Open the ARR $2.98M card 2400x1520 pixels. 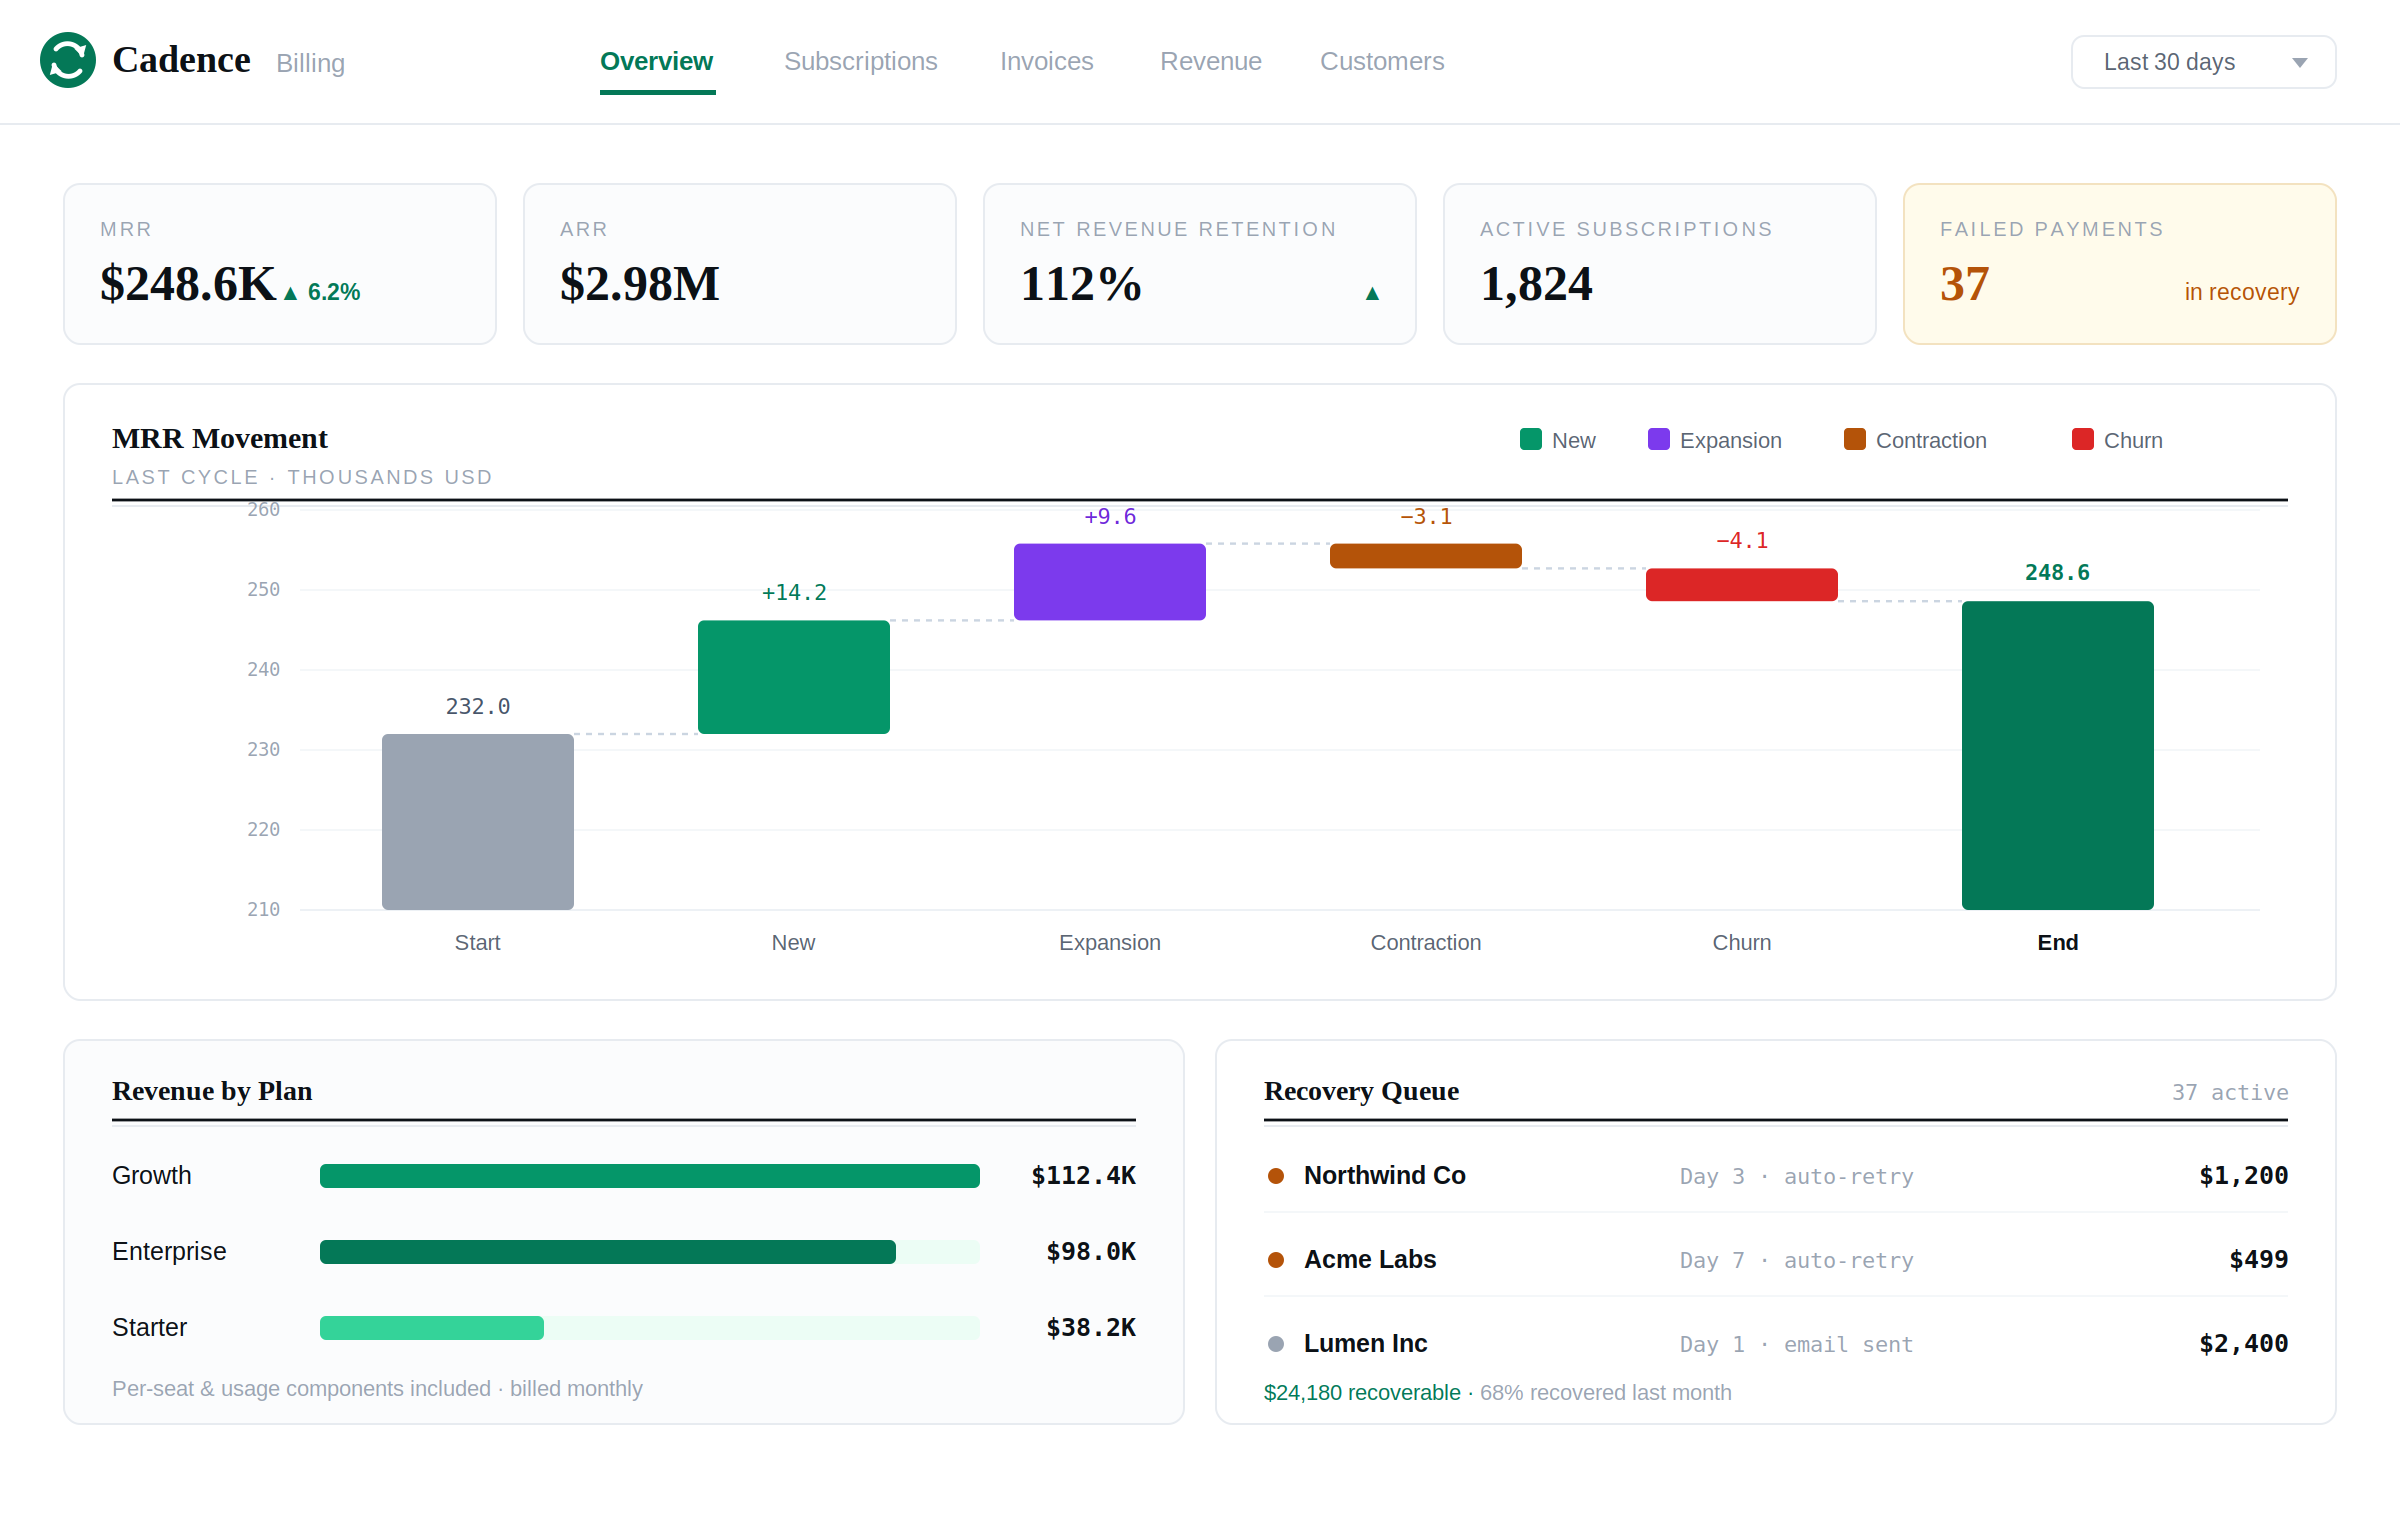click(740, 264)
